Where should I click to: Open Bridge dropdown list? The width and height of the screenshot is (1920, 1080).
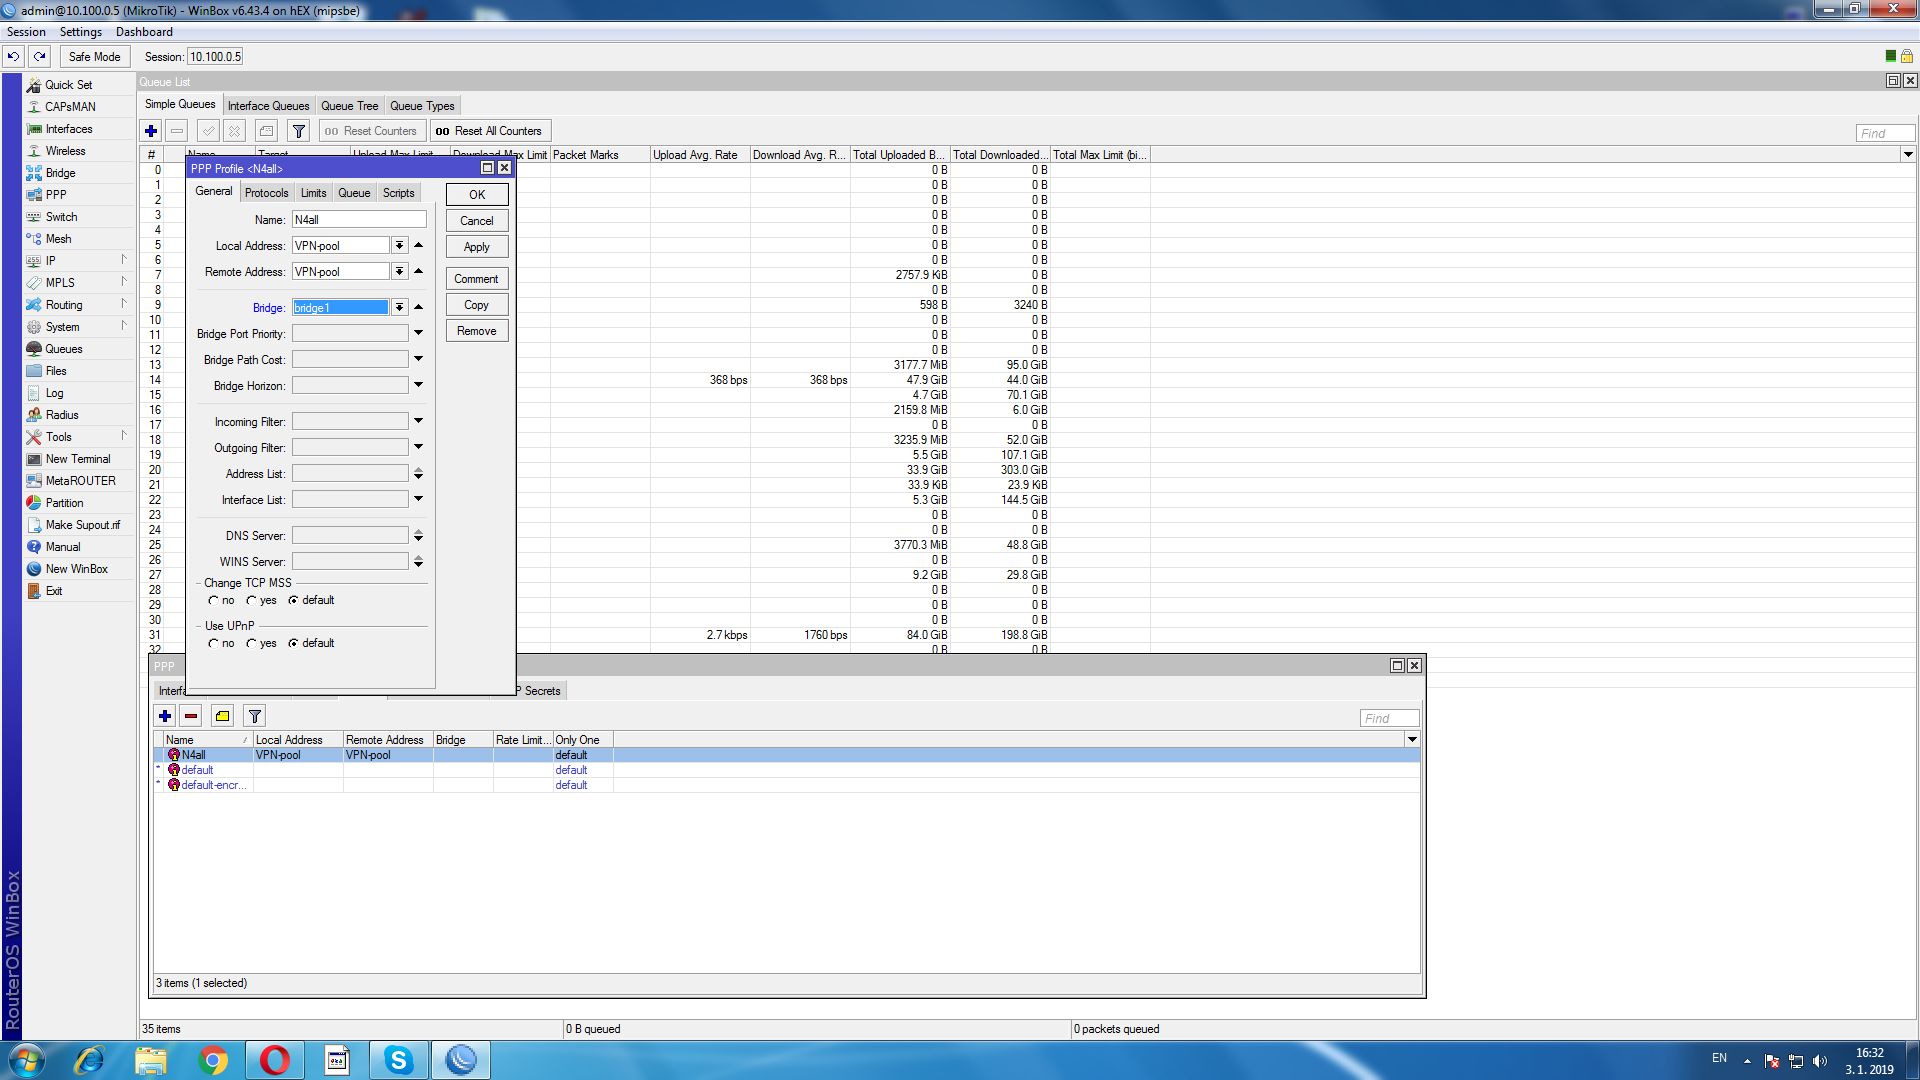pos(399,308)
